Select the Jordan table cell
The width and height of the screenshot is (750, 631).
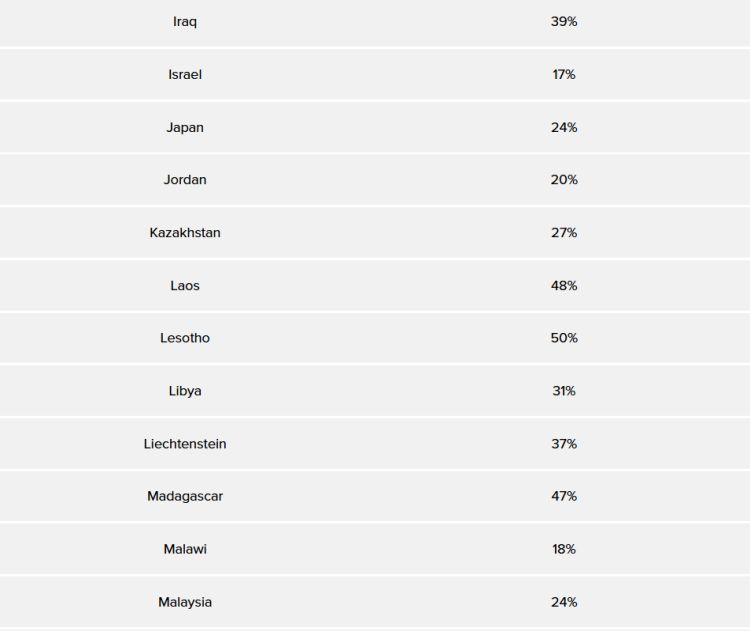[185, 180]
